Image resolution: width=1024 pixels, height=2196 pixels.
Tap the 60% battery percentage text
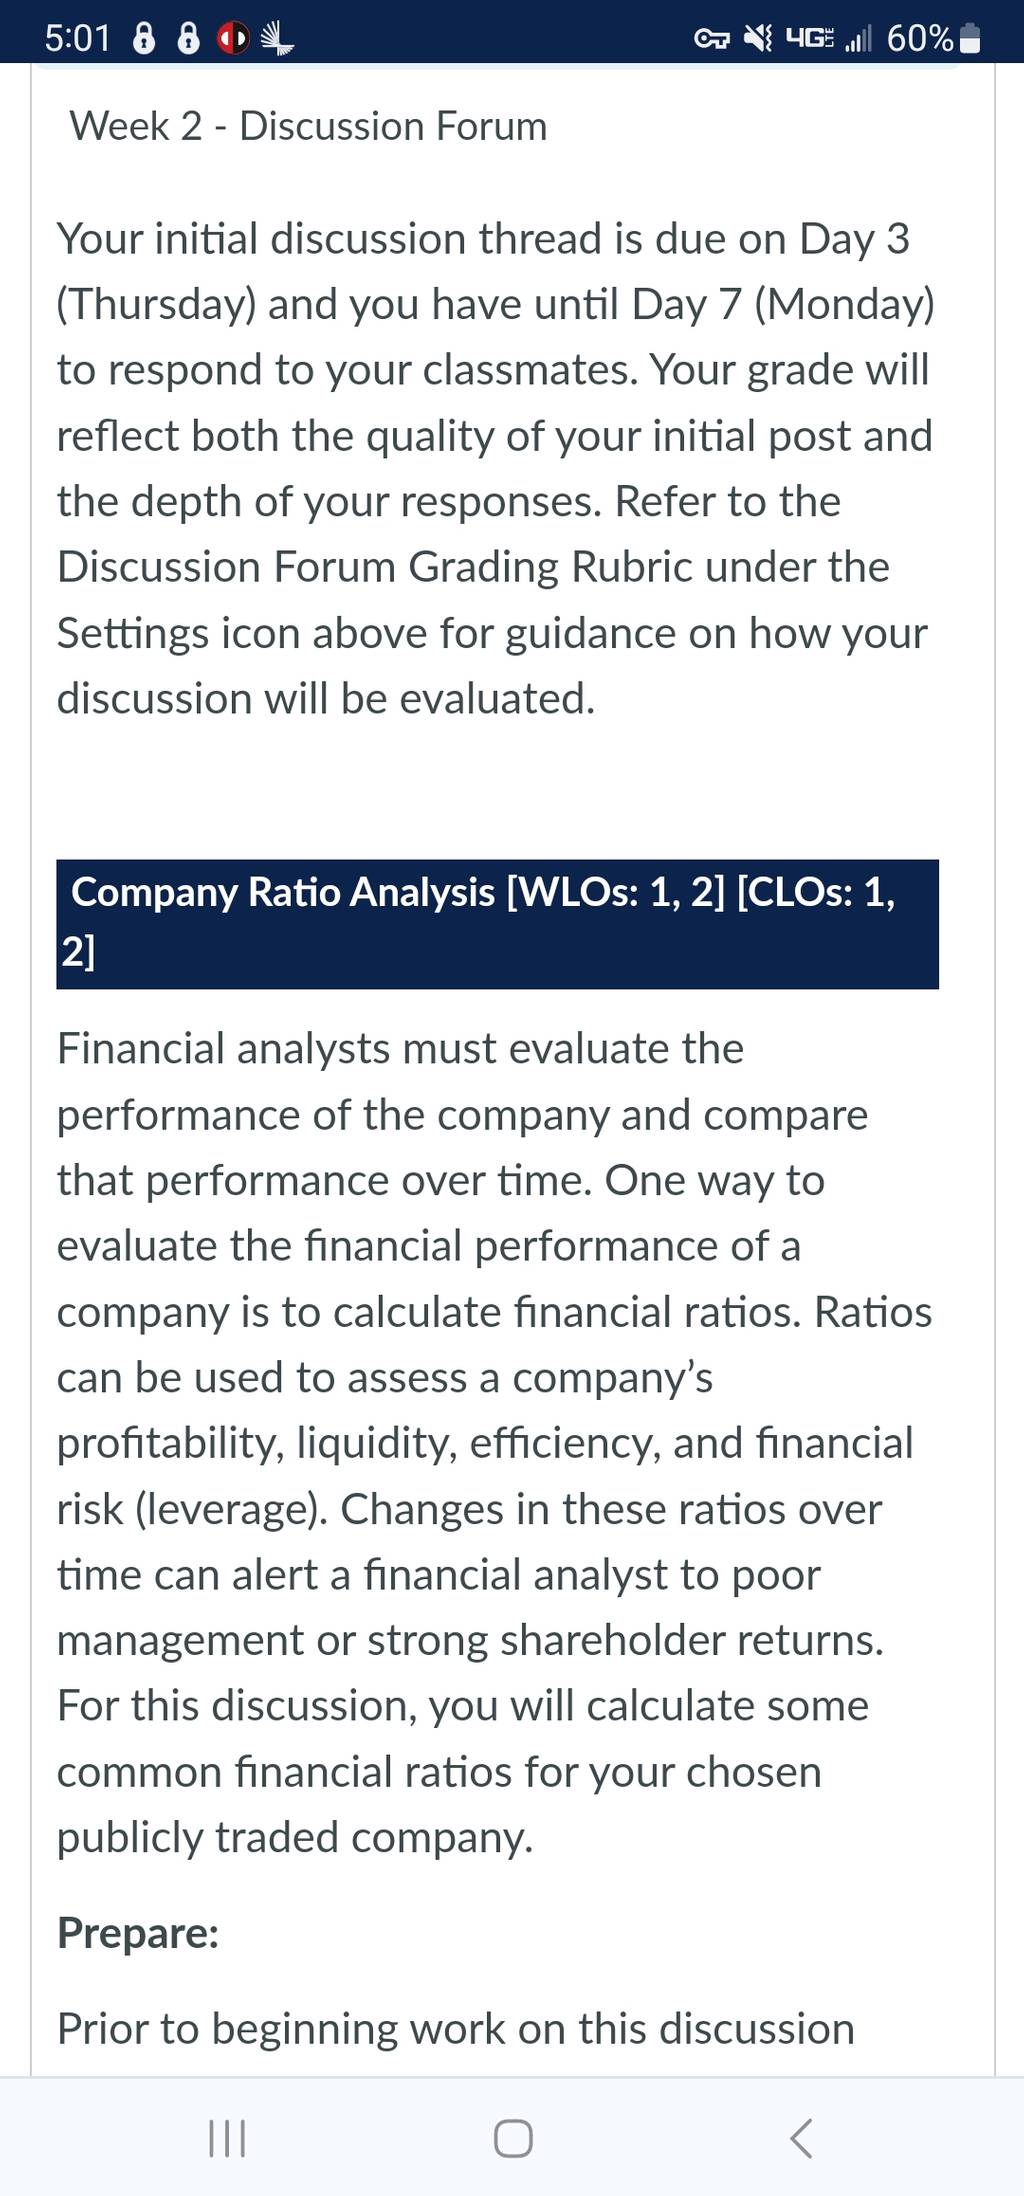tap(919, 38)
